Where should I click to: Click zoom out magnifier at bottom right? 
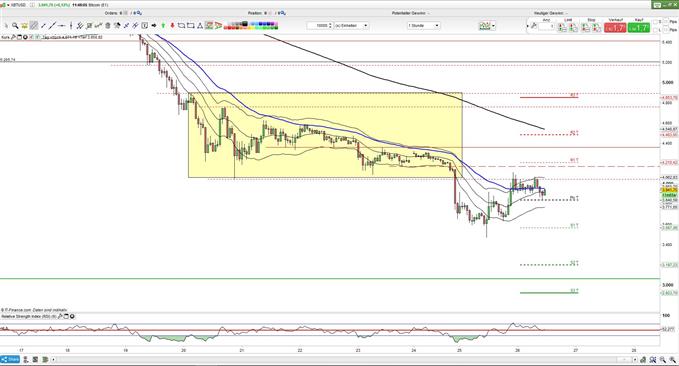(663, 360)
